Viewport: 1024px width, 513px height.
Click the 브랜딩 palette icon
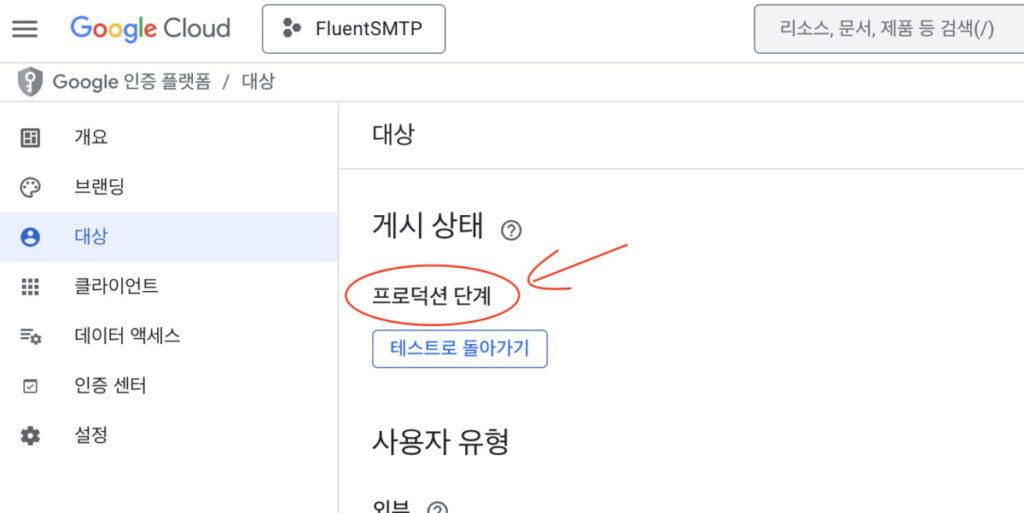pyautogui.click(x=30, y=188)
